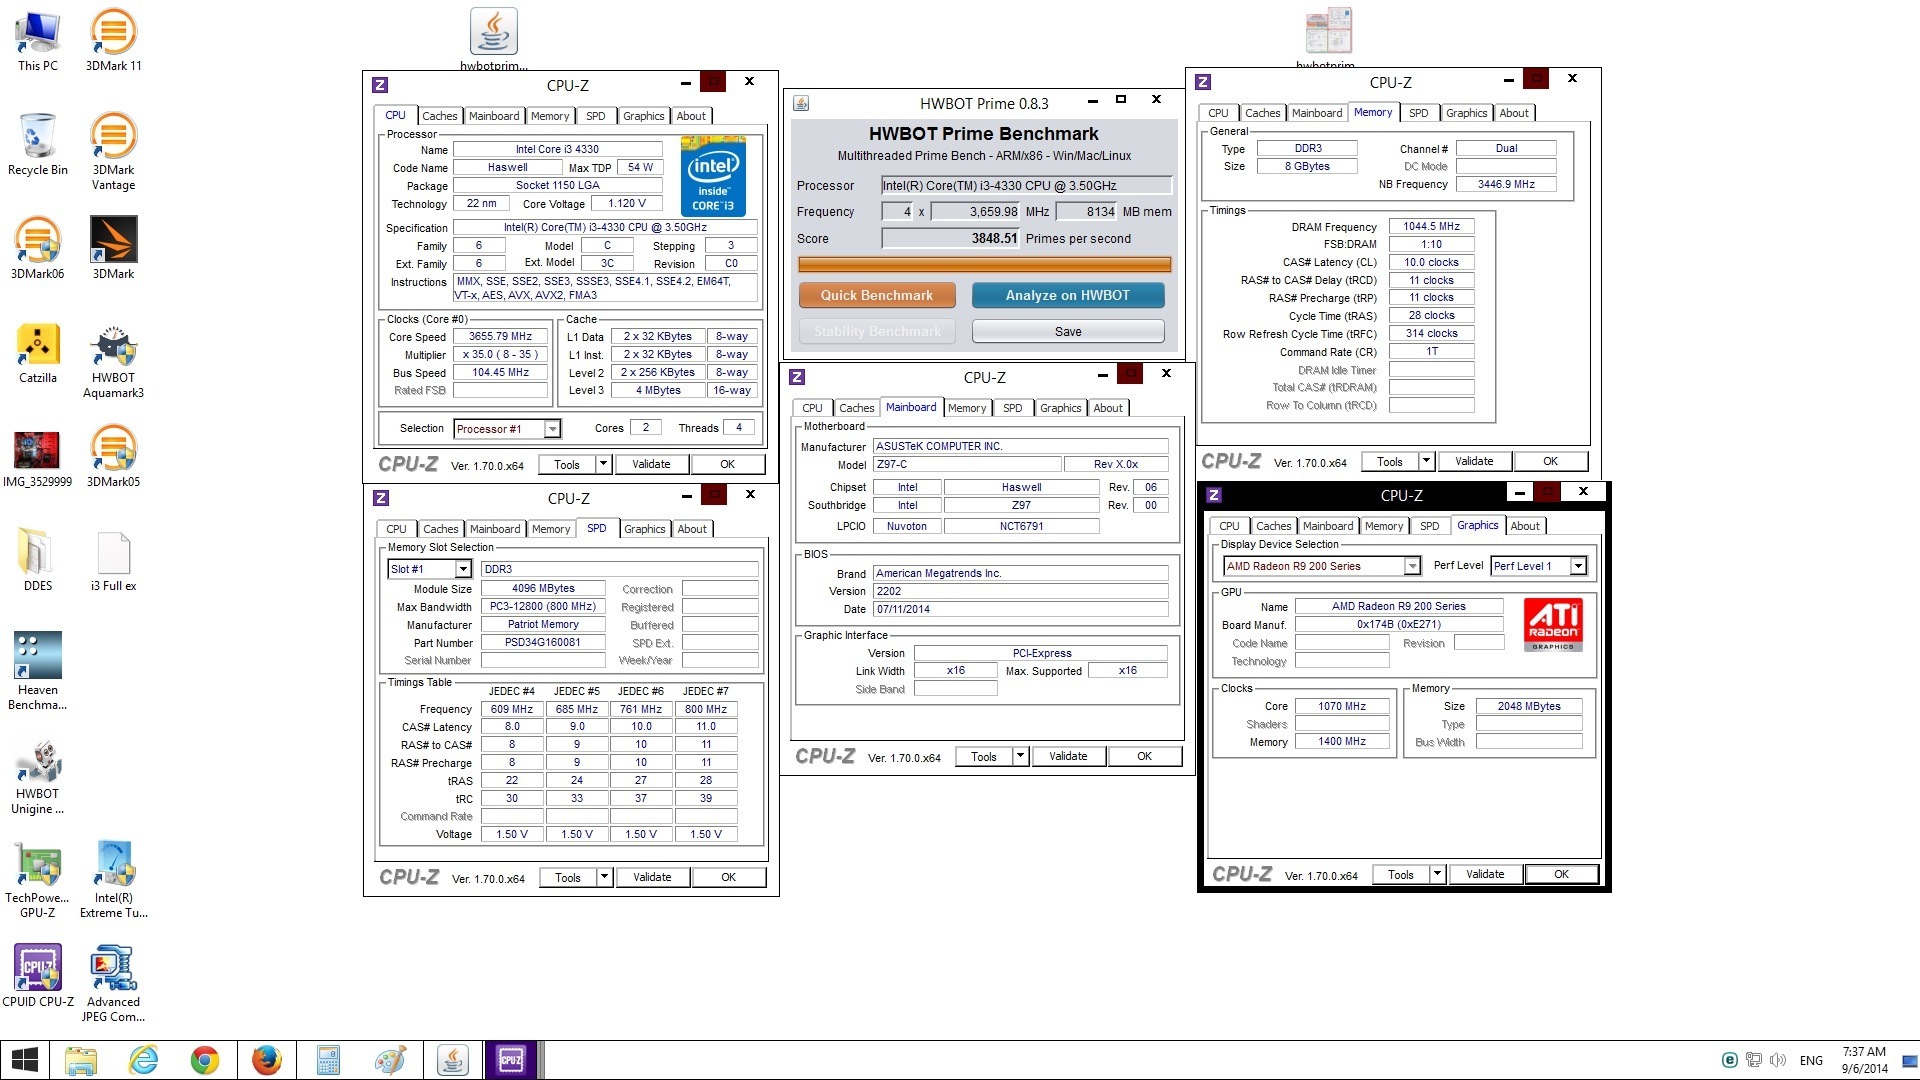Open Advanced JPEG Compressor shortcut
This screenshot has width=1920, height=1080.
(x=113, y=983)
